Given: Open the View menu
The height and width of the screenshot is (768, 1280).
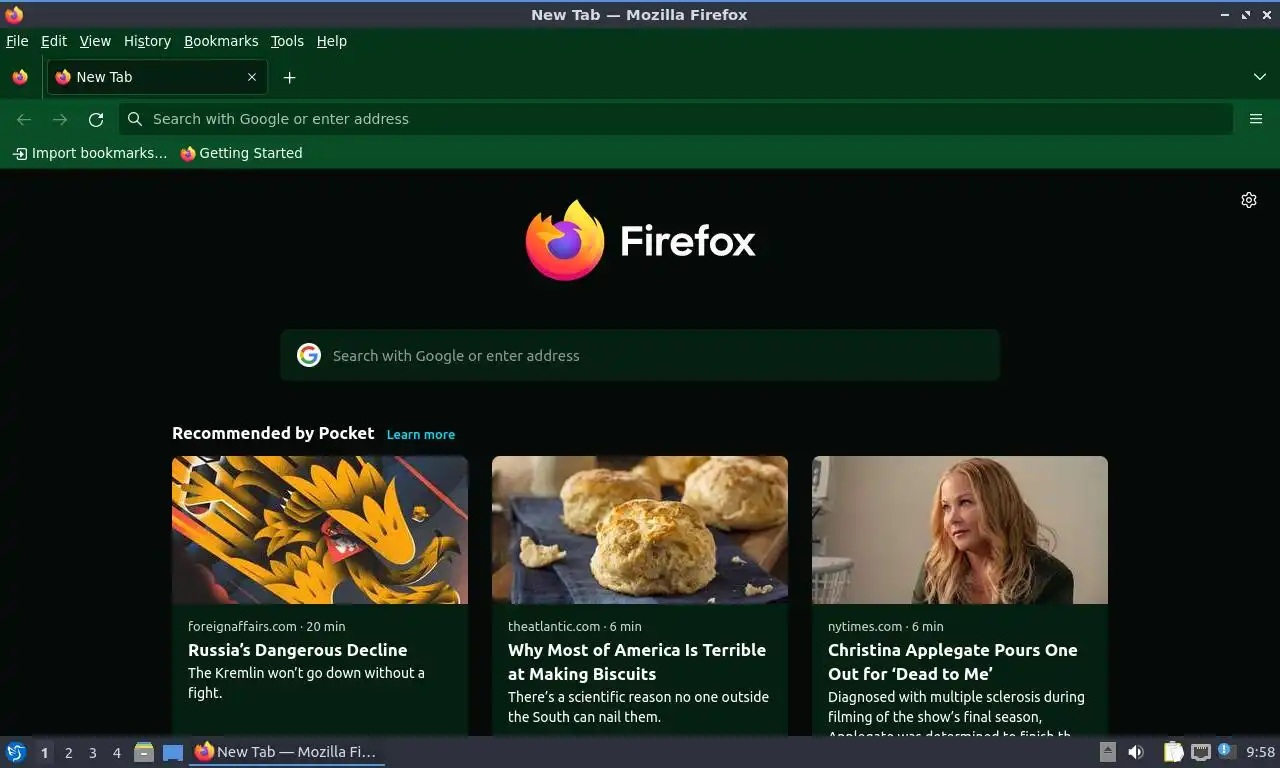Looking at the screenshot, I should pos(95,41).
